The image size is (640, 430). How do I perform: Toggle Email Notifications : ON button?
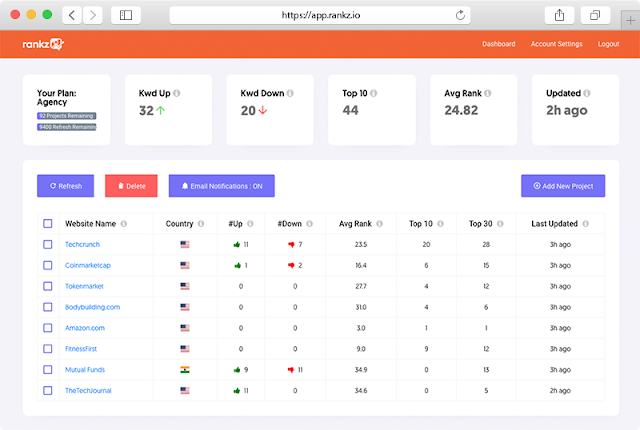(222, 186)
